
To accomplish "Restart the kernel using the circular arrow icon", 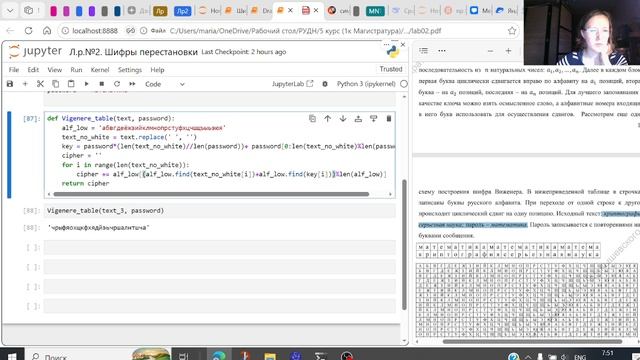I will tap(117, 84).
